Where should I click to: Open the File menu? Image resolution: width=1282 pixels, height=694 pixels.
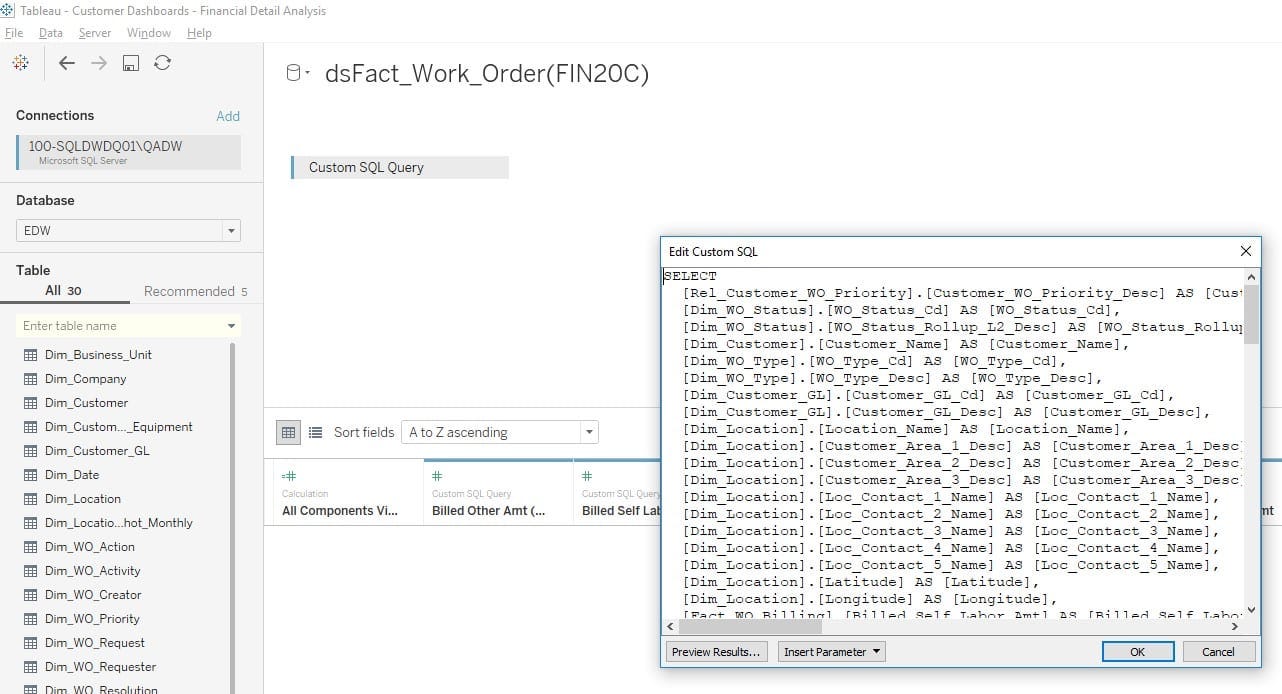click(x=14, y=33)
